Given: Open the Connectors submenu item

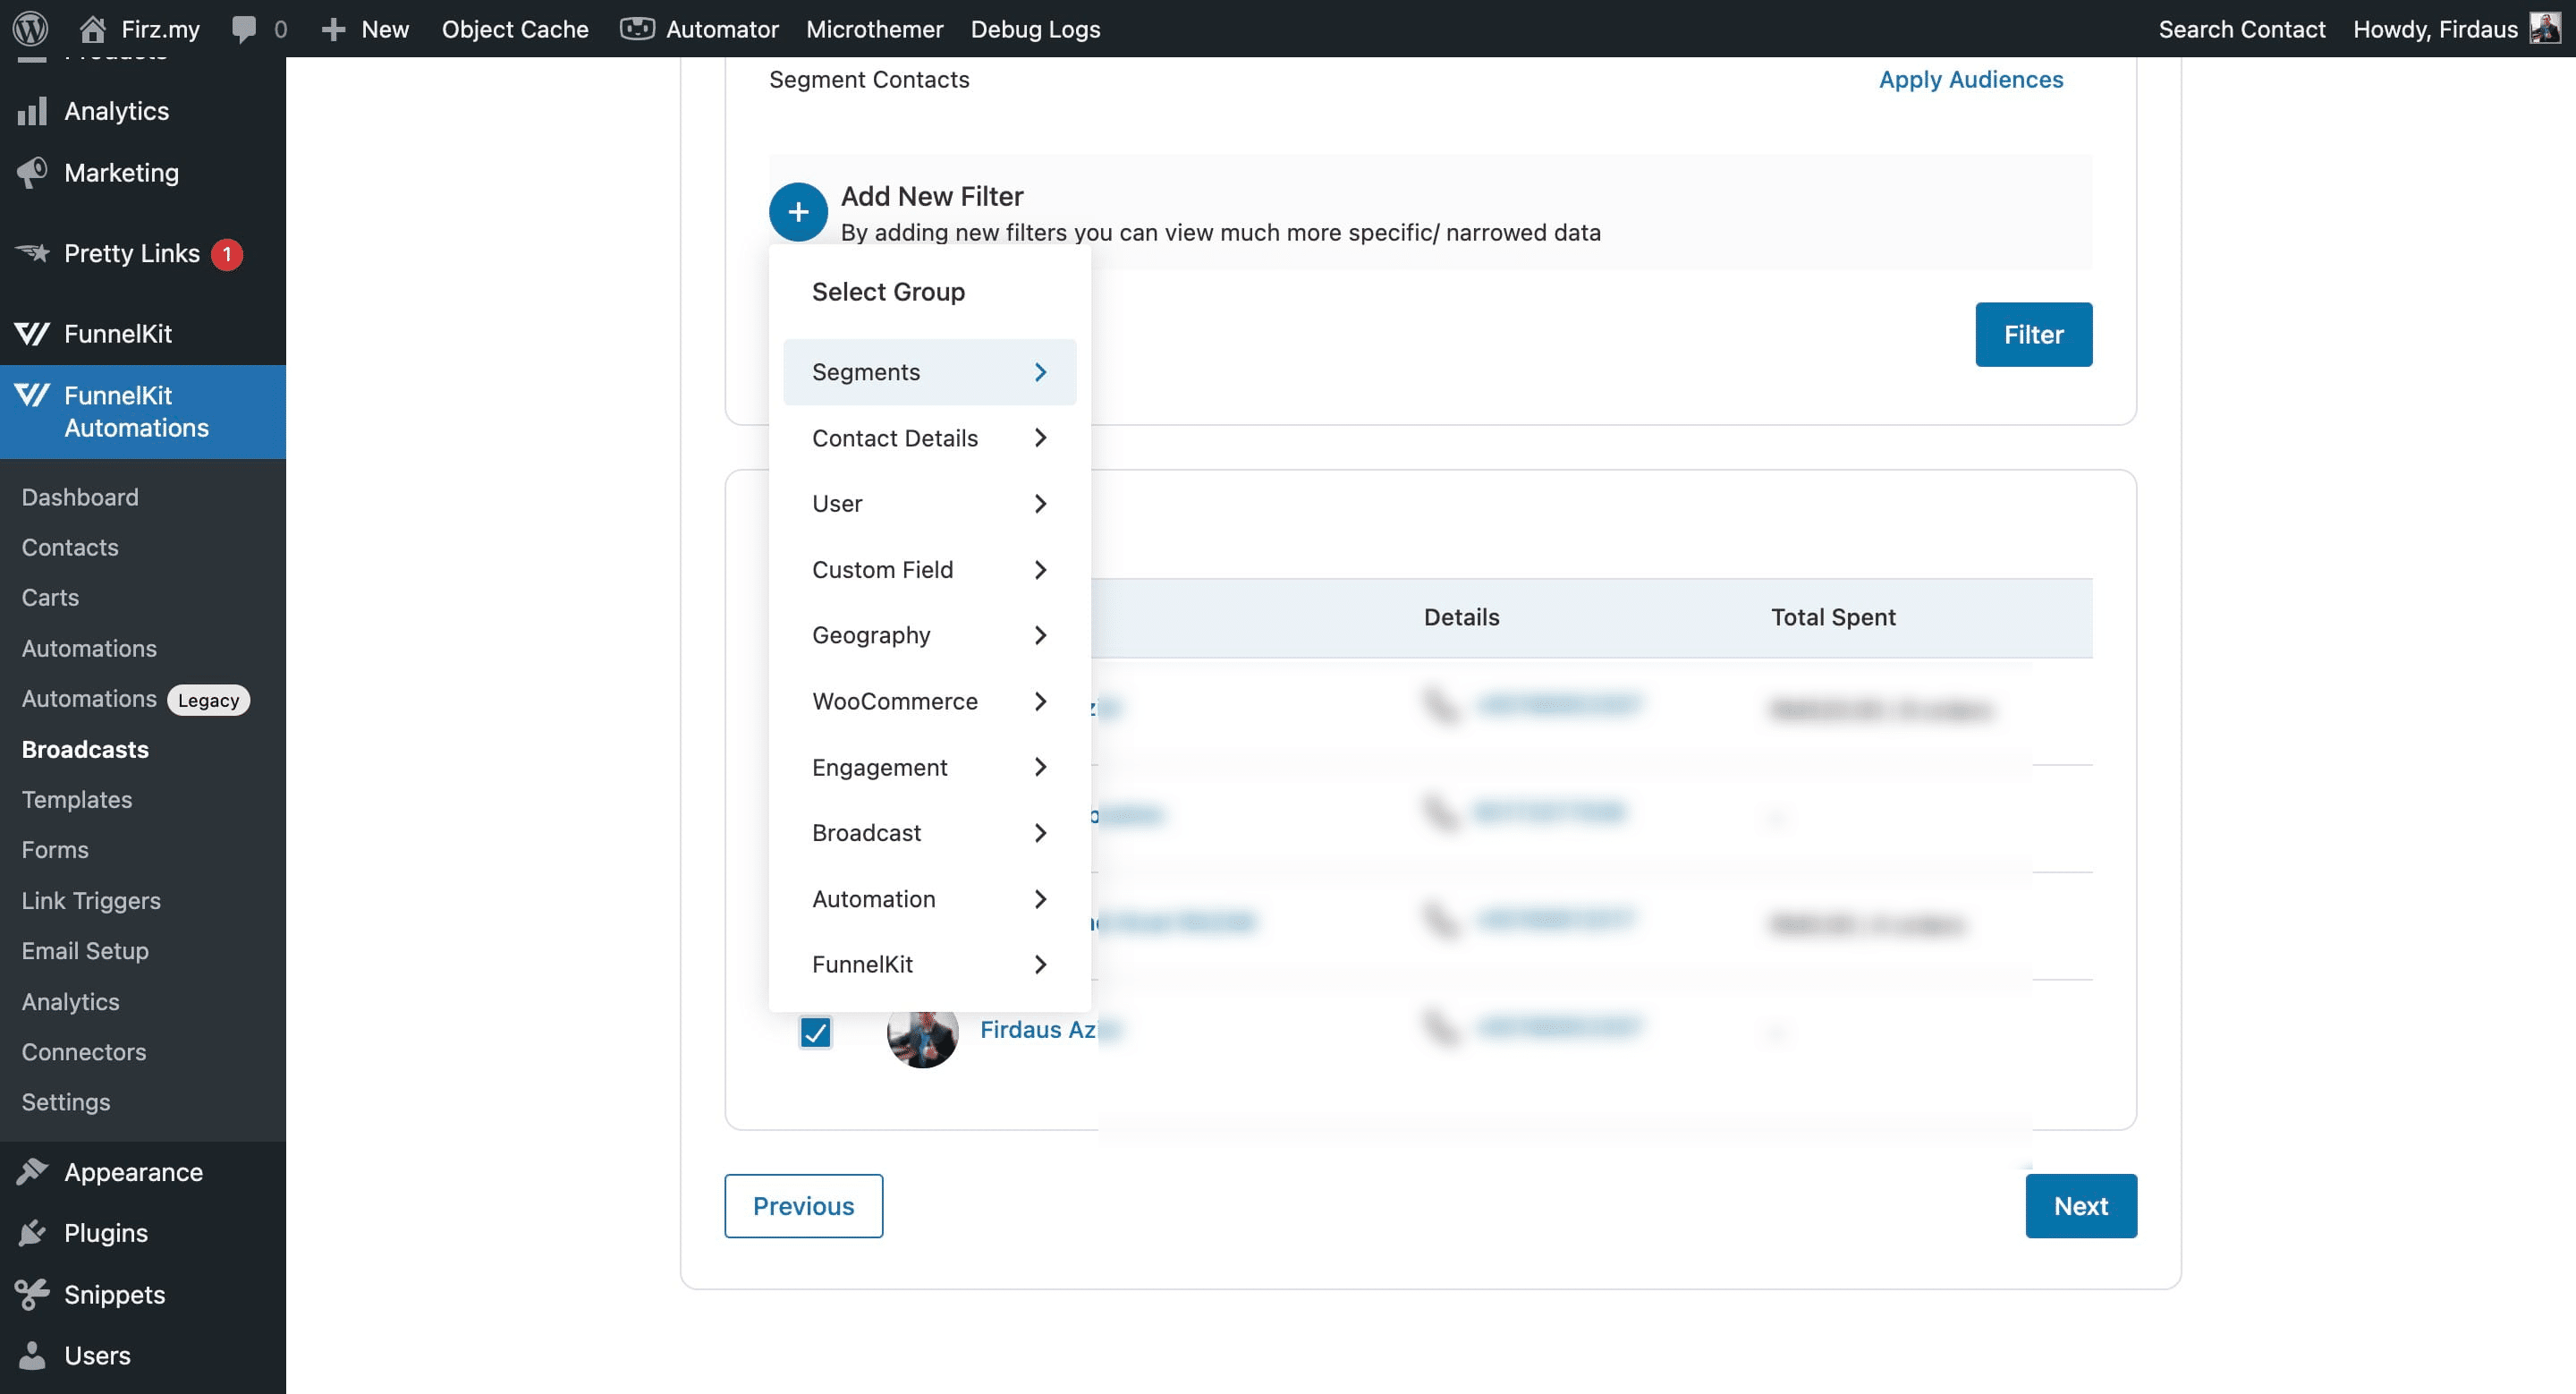Looking at the screenshot, I should click(84, 1051).
